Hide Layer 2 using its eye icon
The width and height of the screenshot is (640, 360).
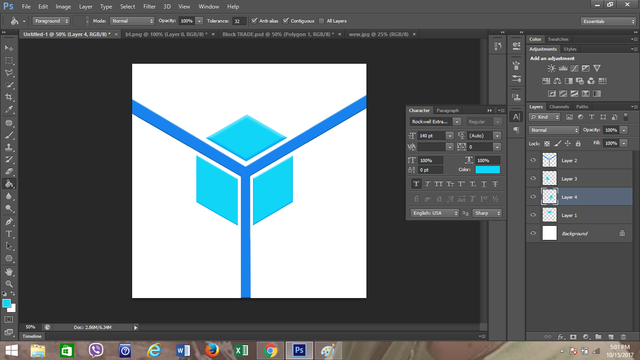(x=533, y=160)
